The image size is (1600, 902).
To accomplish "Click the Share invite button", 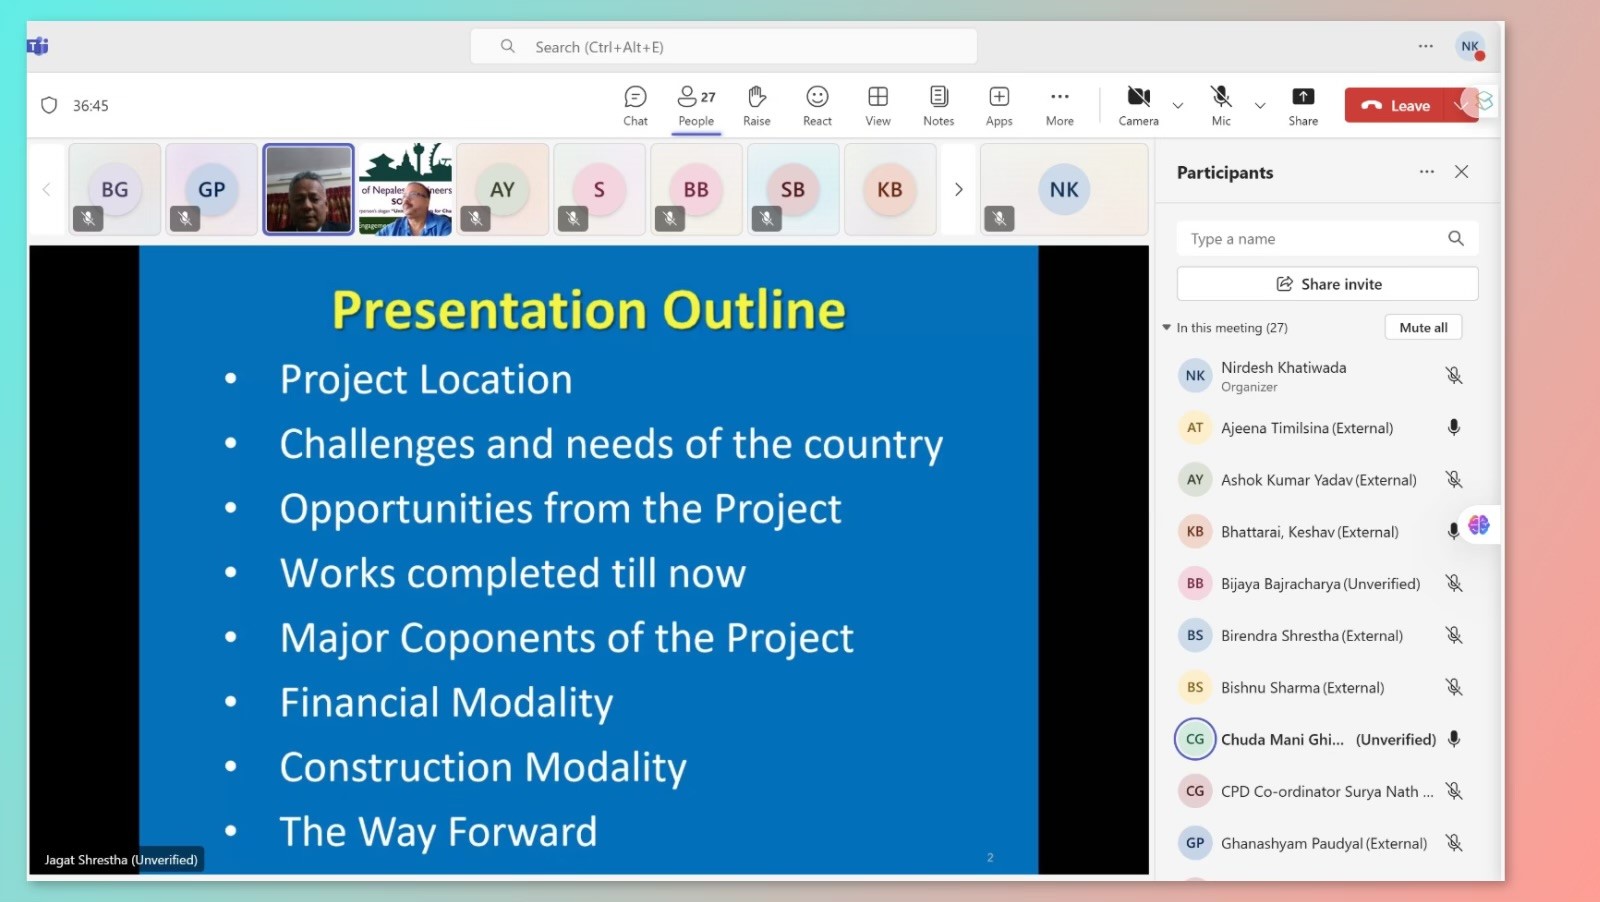I will pos(1327,284).
